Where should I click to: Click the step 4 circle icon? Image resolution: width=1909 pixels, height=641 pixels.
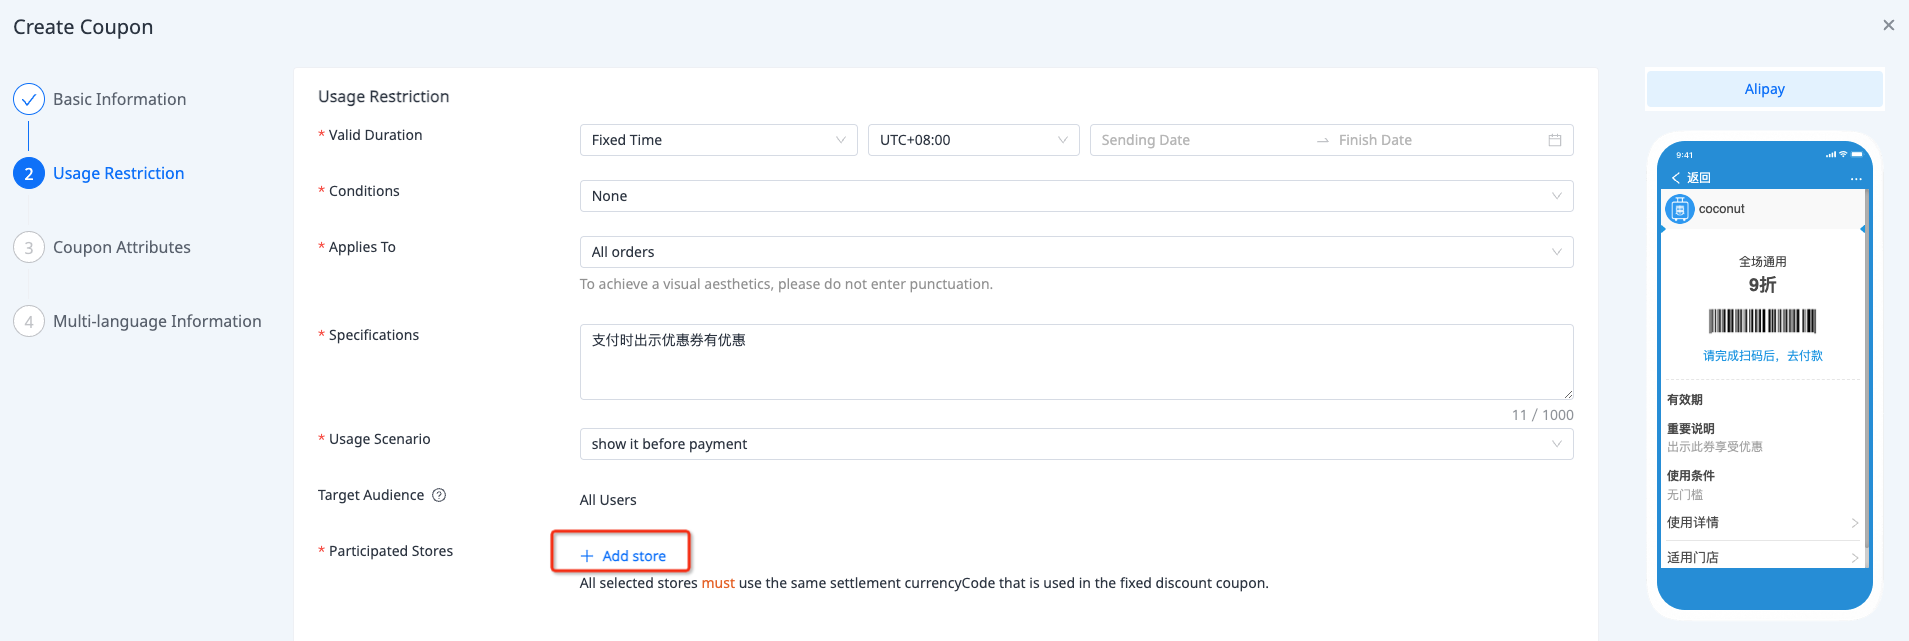tap(29, 321)
